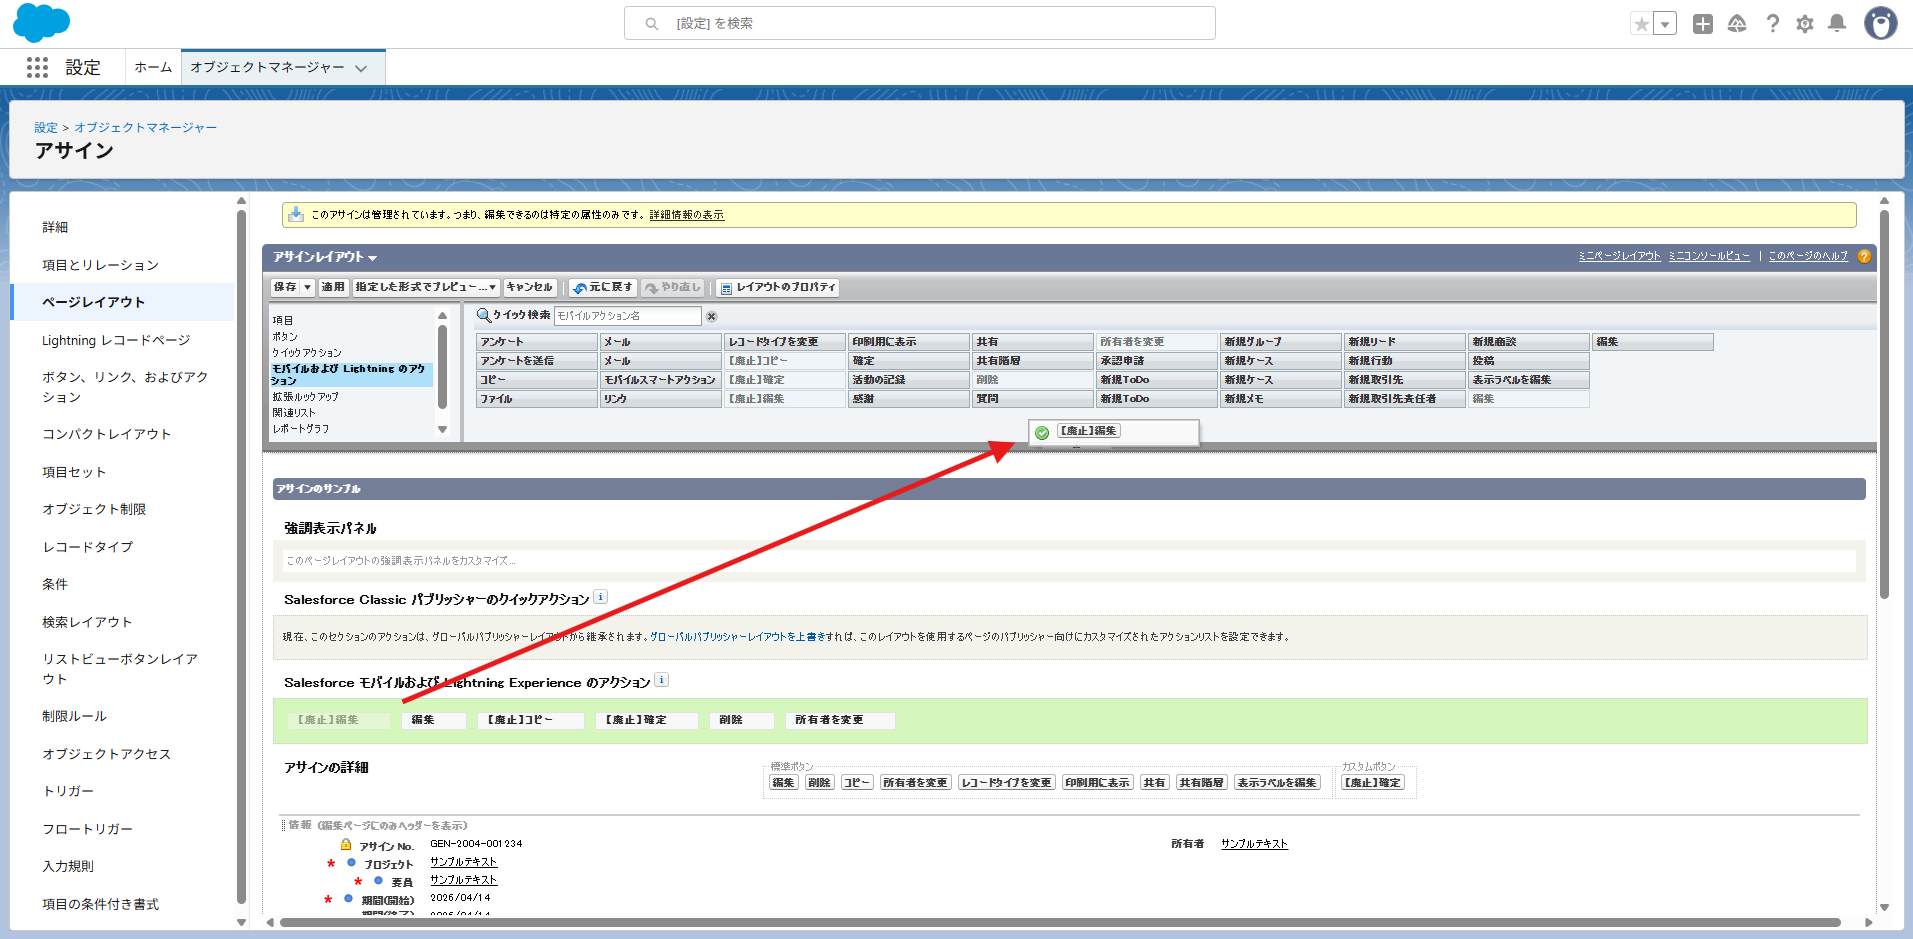Select モバイルスマートアクション in the palette
This screenshot has height=939, width=1913.
coord(660,380)
